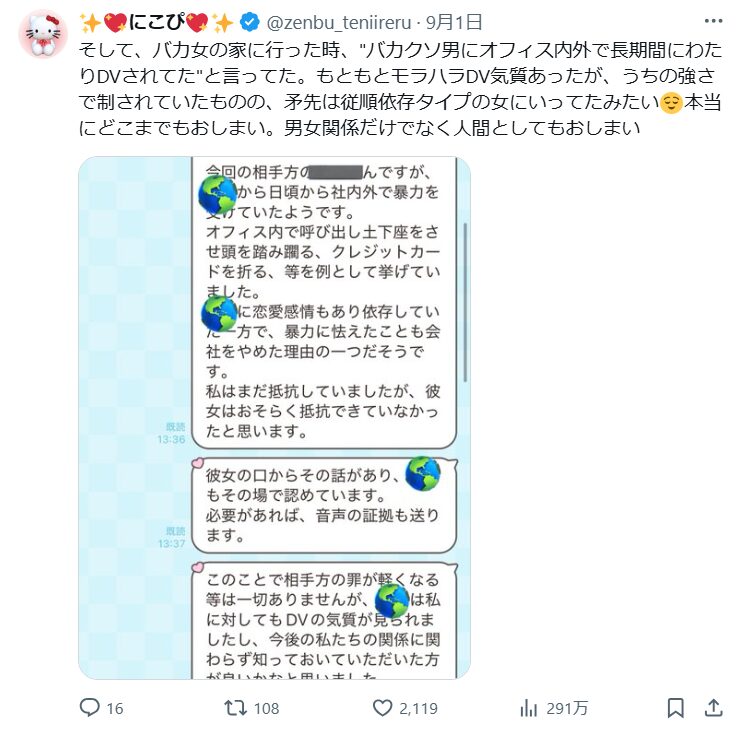Screen dimensions: 741x730
Task: Open the Hello Kitty profile avatar
Action: 43,34
